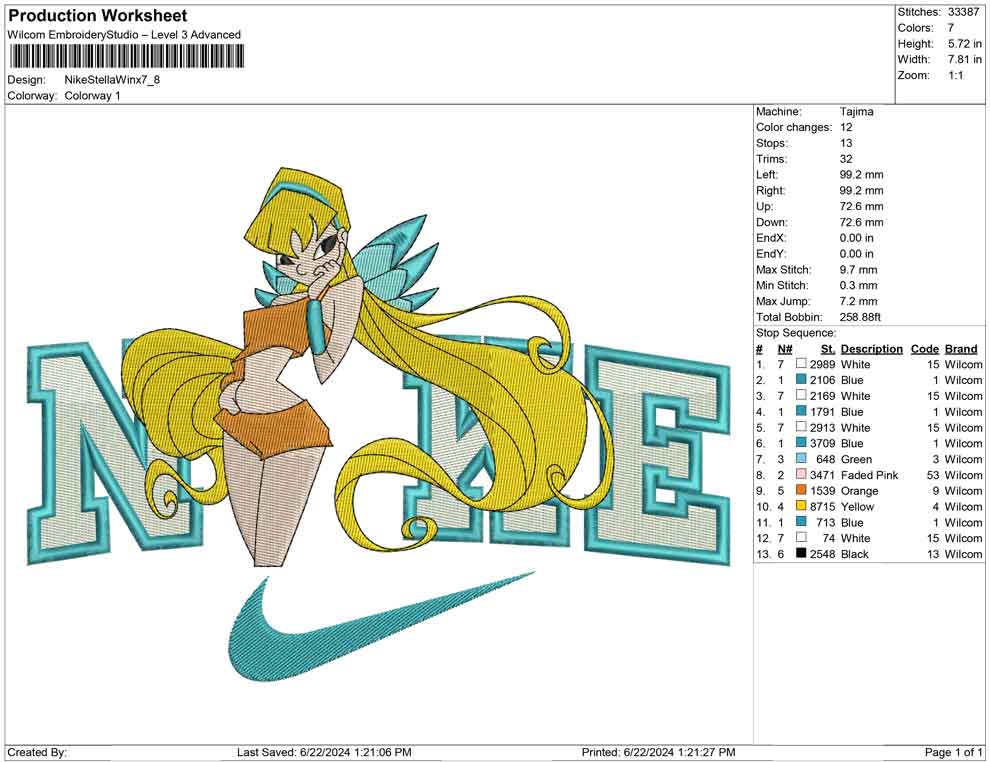Viewport: 990px width, 762px height.
Task: Click the Max Stitch value 9.7 mm
Action: [859, 270]
